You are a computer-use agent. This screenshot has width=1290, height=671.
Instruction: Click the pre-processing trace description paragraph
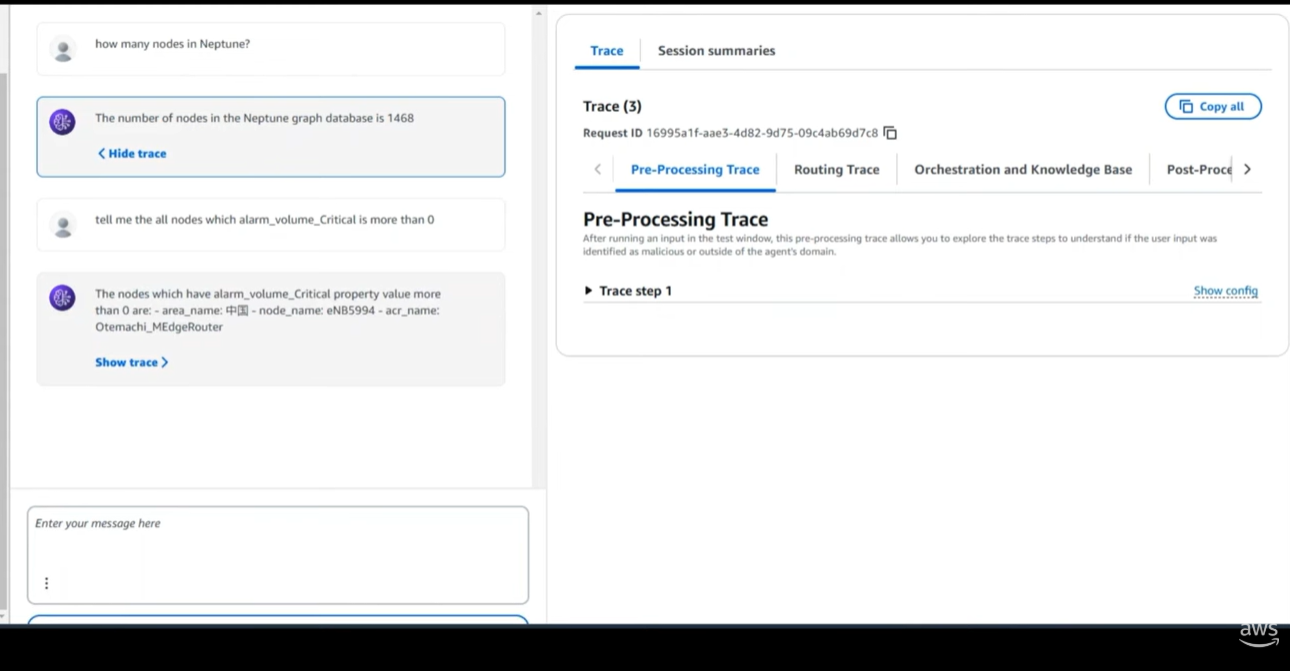point(900,245)
